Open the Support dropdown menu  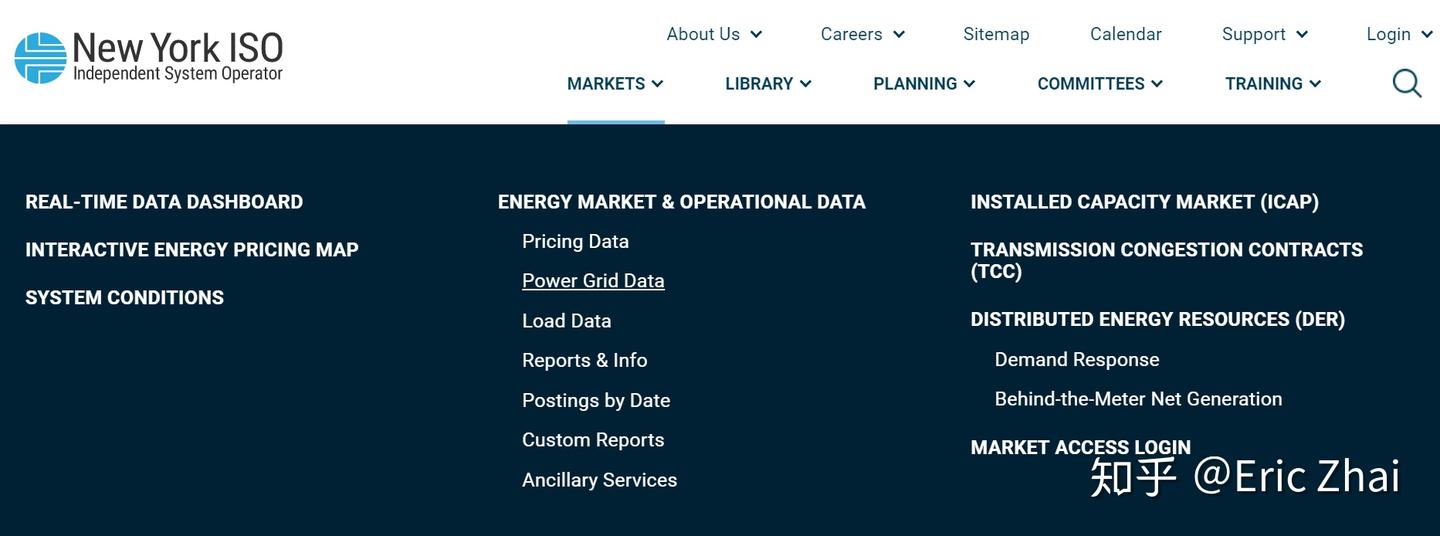pos(1264,34)
